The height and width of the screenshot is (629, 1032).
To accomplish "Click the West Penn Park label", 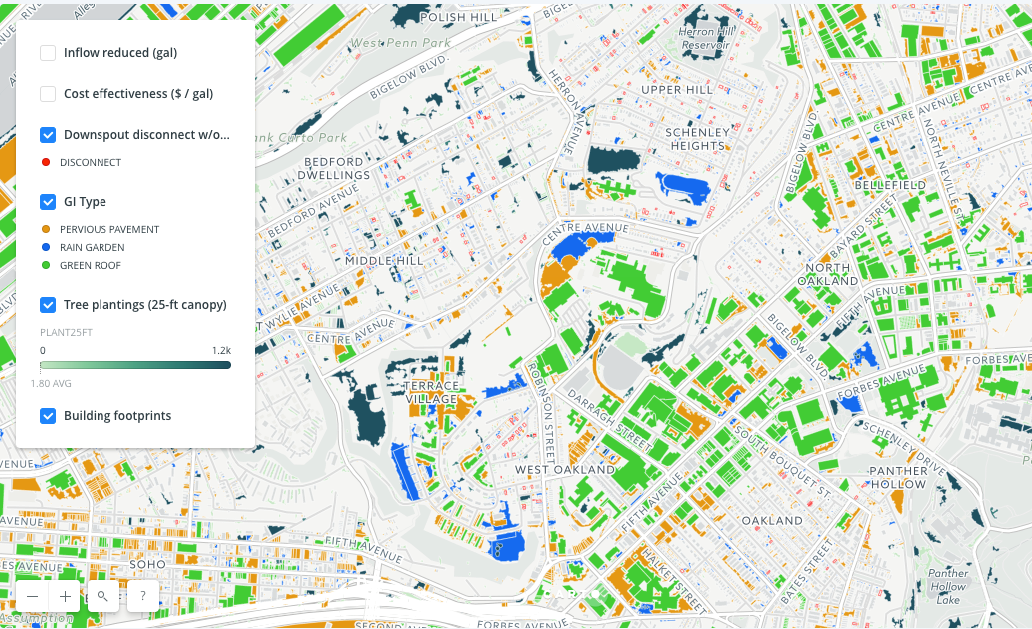I will click(401, 43).
